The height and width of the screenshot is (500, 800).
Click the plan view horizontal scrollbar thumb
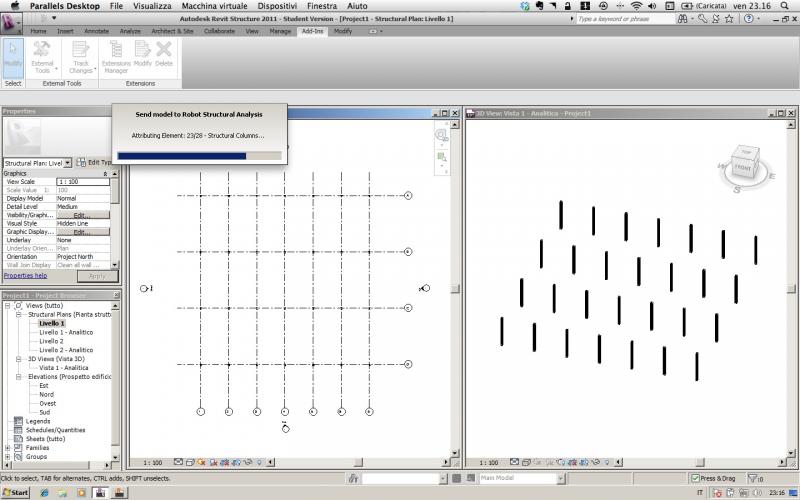click(358, 463)
